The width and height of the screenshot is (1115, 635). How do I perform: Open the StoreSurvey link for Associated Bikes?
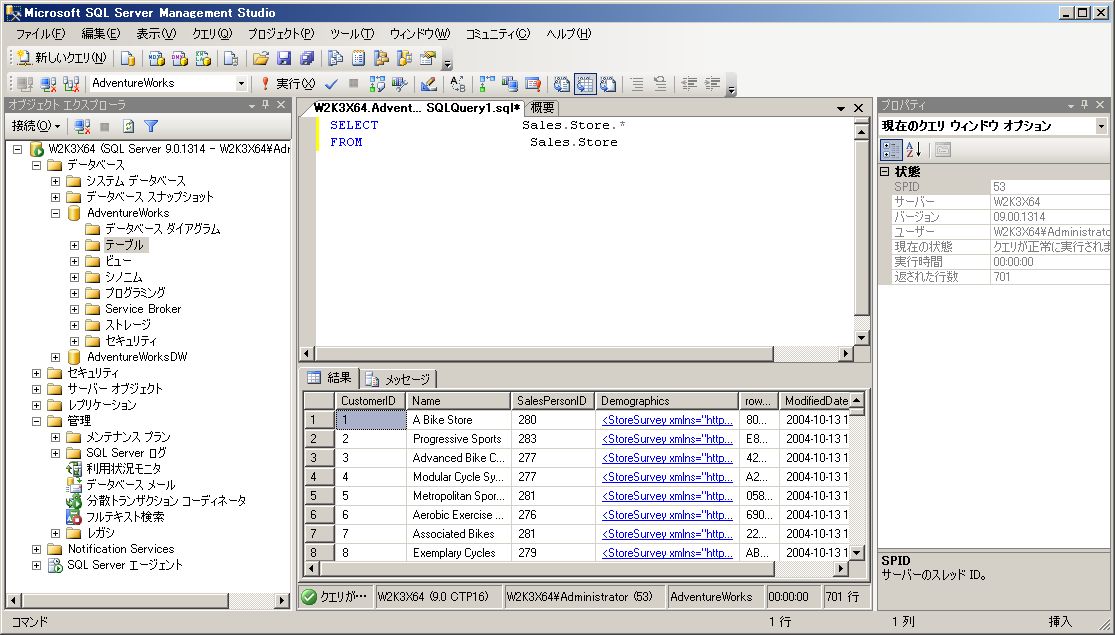tap(667, 534)
